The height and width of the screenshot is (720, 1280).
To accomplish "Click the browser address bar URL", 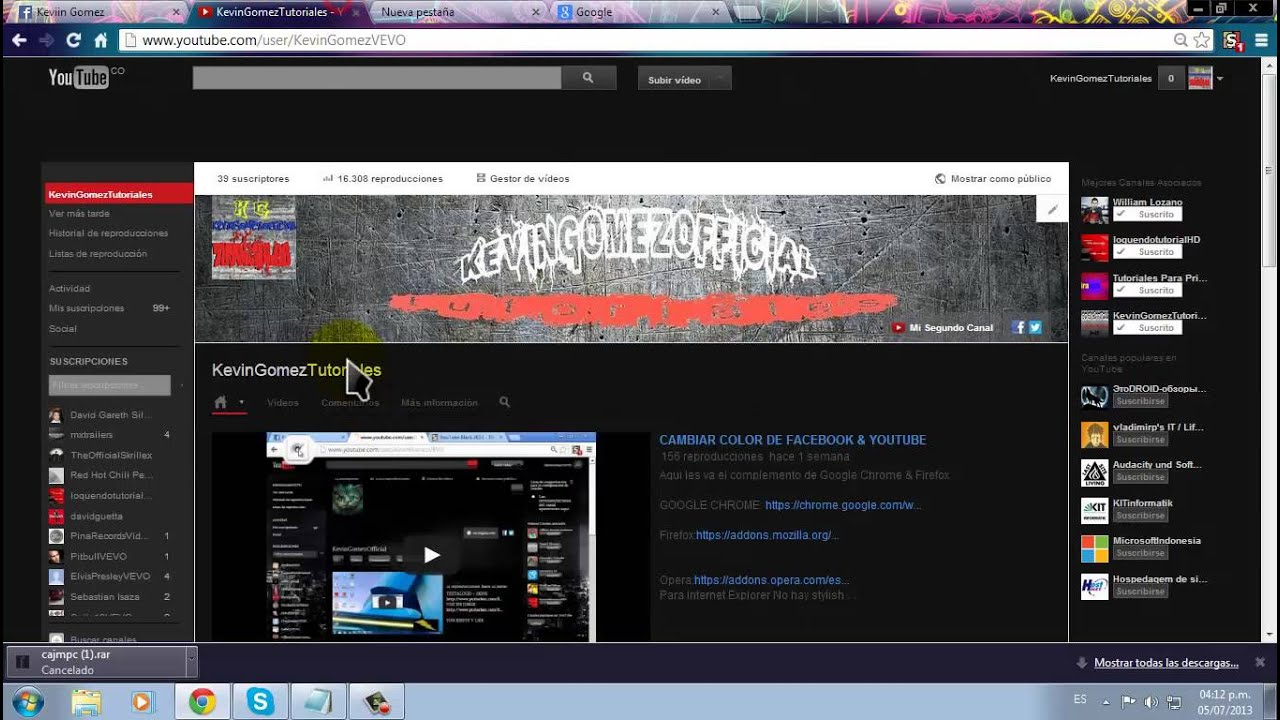I will 273,40.
